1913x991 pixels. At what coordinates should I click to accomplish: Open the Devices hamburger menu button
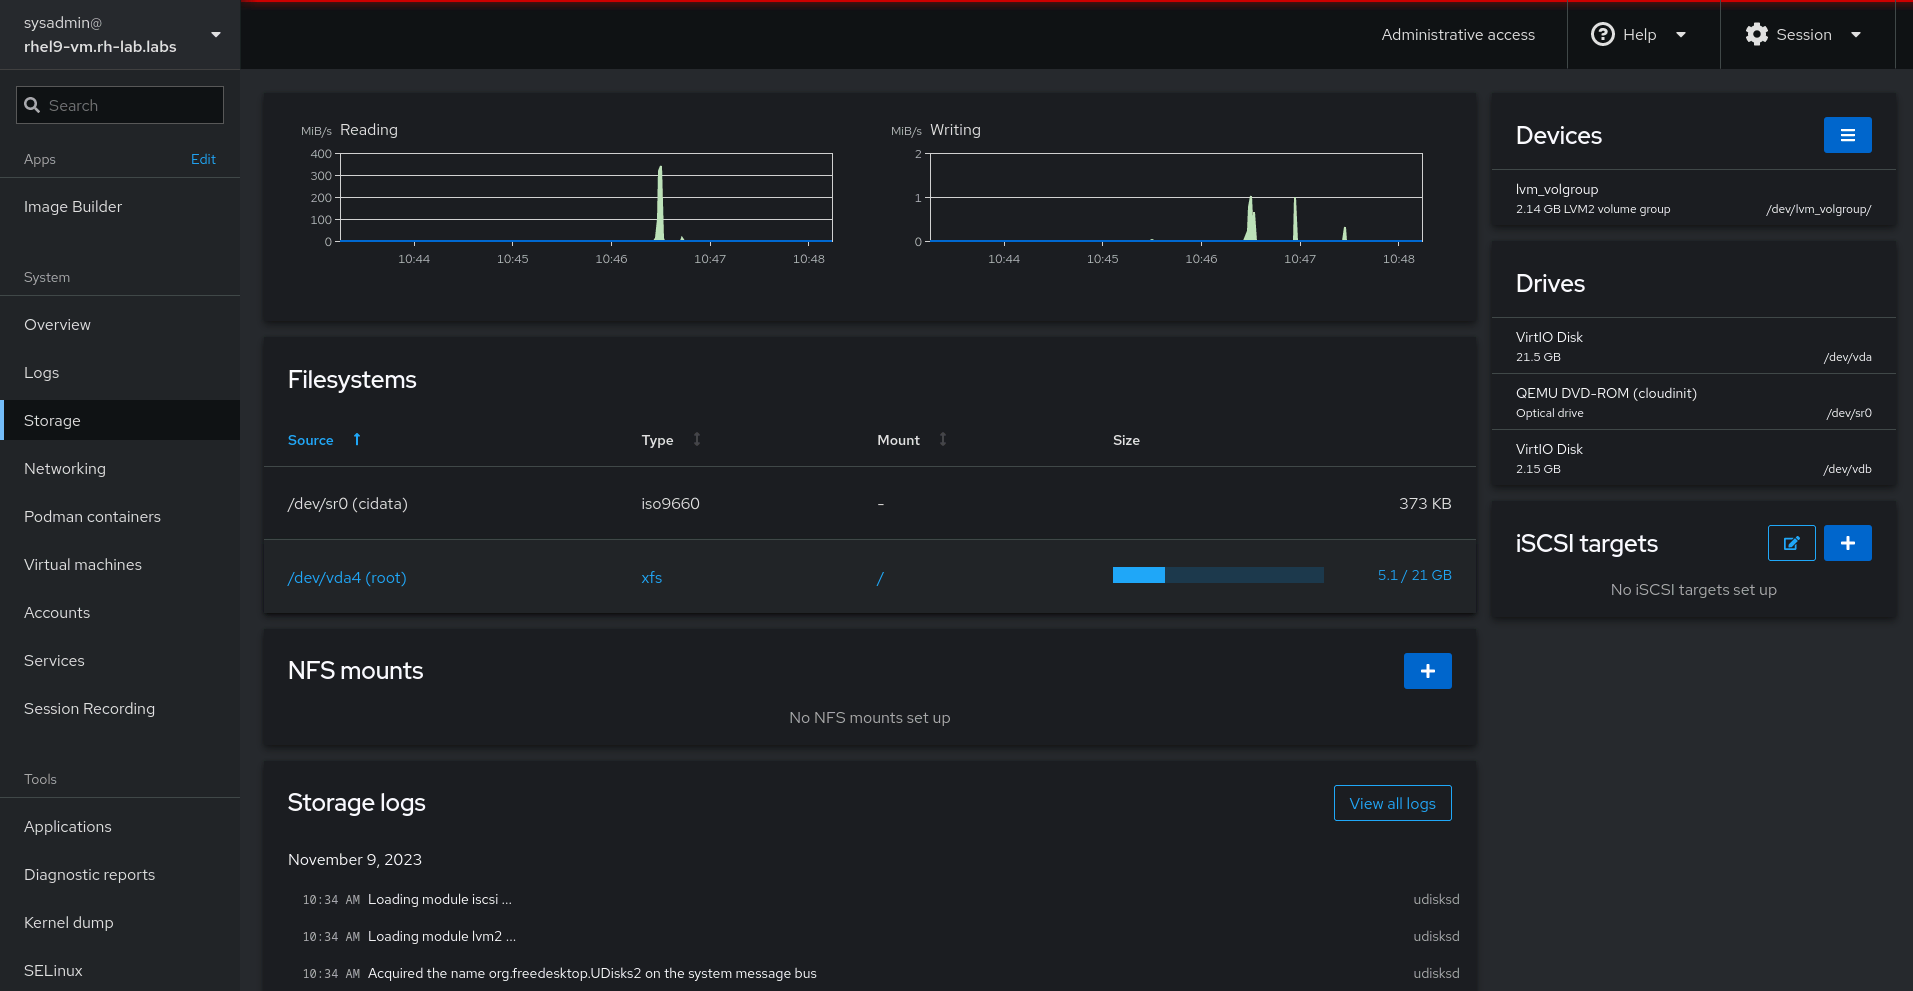coord(1847,135)
